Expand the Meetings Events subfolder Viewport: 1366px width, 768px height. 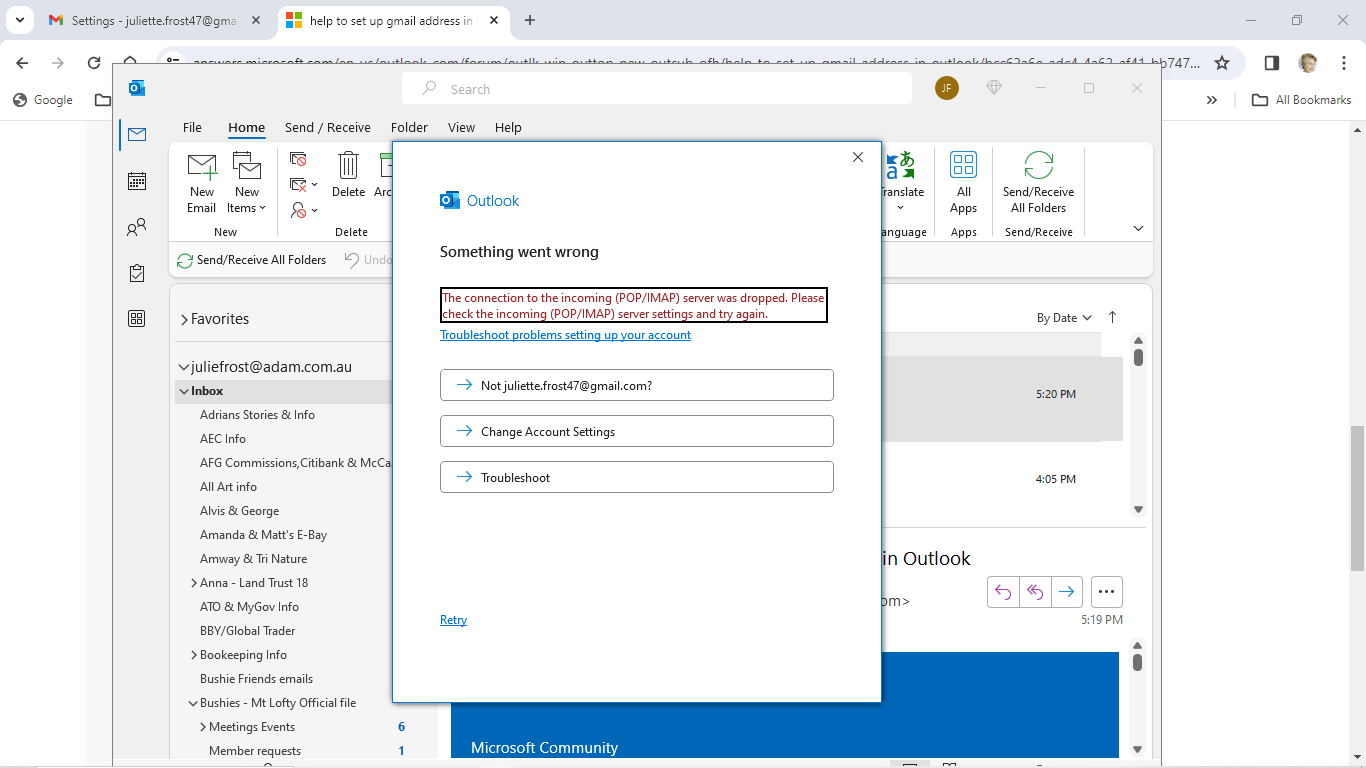click(203, 726)
